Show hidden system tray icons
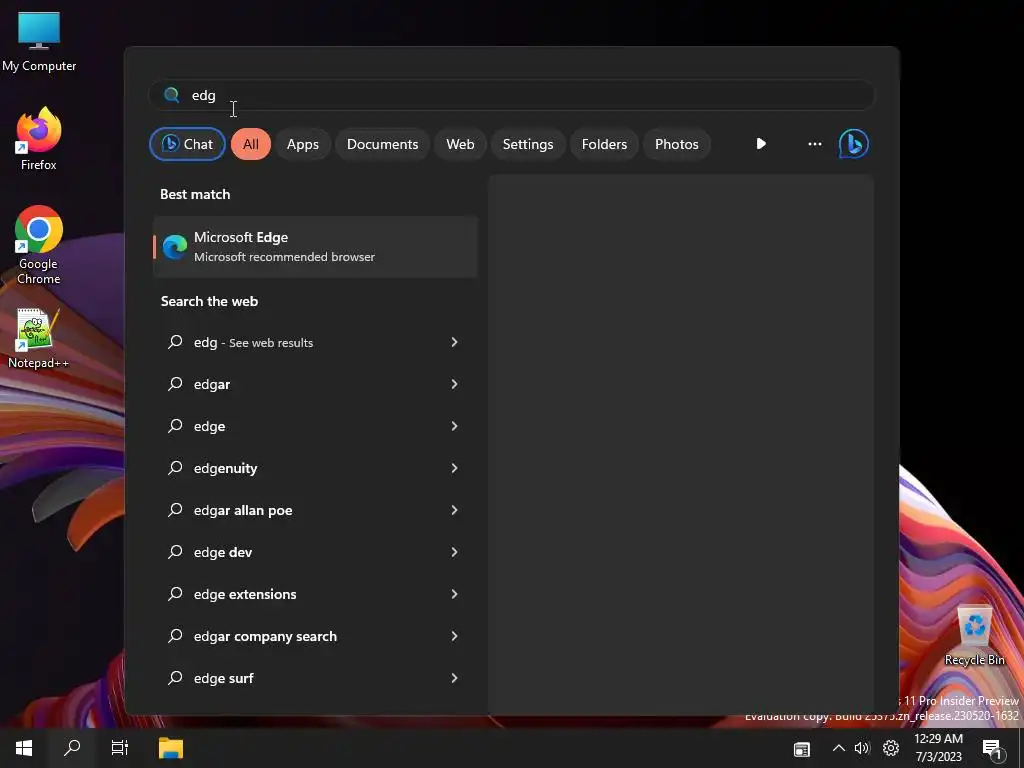Screen dimensions: 1024x768 click(x=839, y=748)
